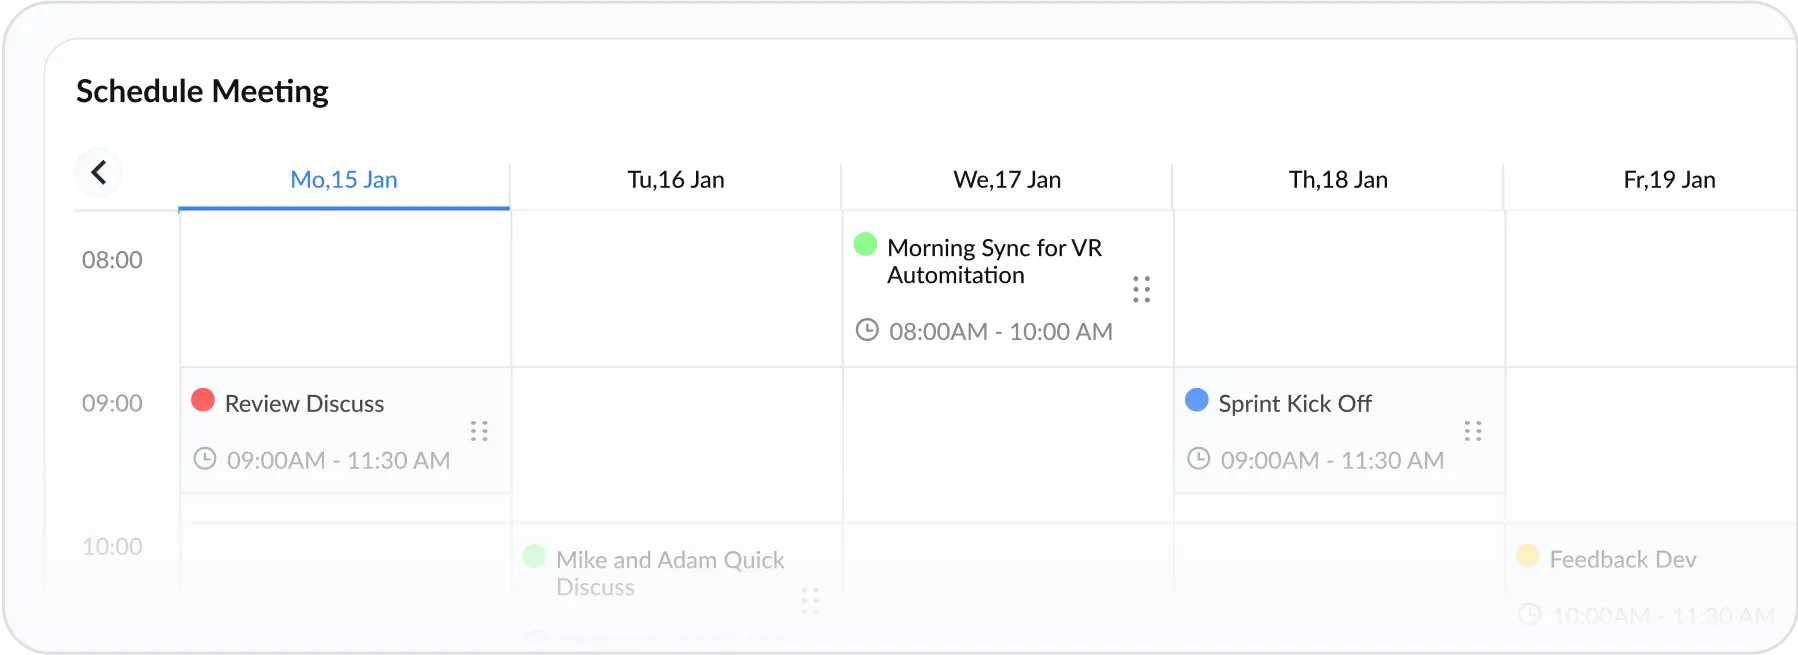
Task: Click green dot of Morning Sync event
Action: click(865, 245)
